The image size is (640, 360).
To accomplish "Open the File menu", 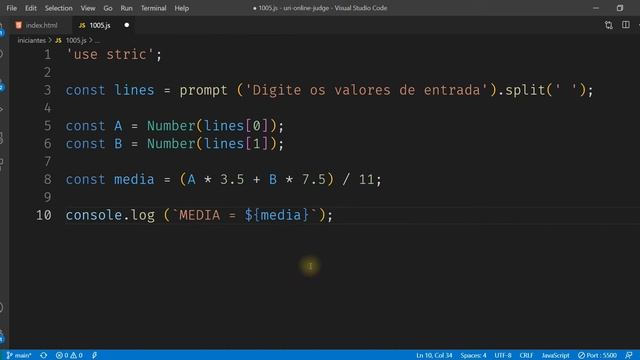I will (11, 8).
